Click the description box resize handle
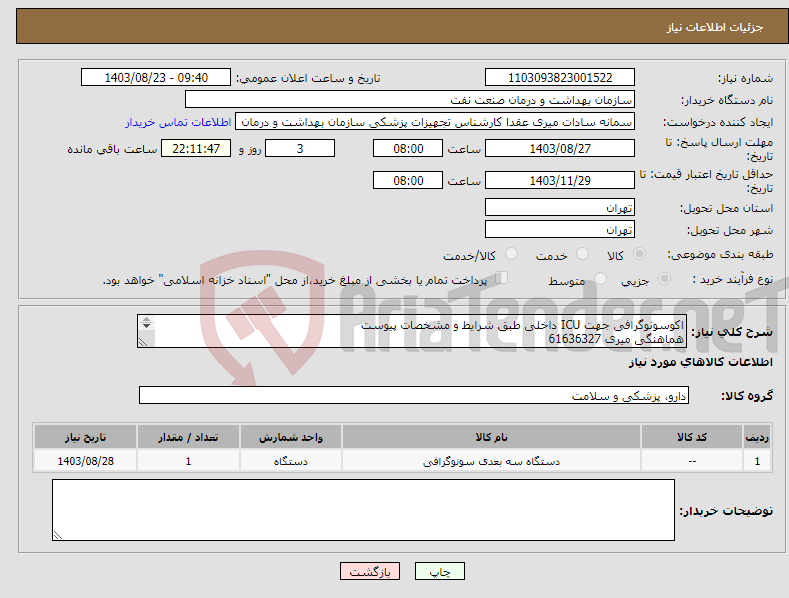This screenshot has height=598, width=789. [x=143, y=342]
